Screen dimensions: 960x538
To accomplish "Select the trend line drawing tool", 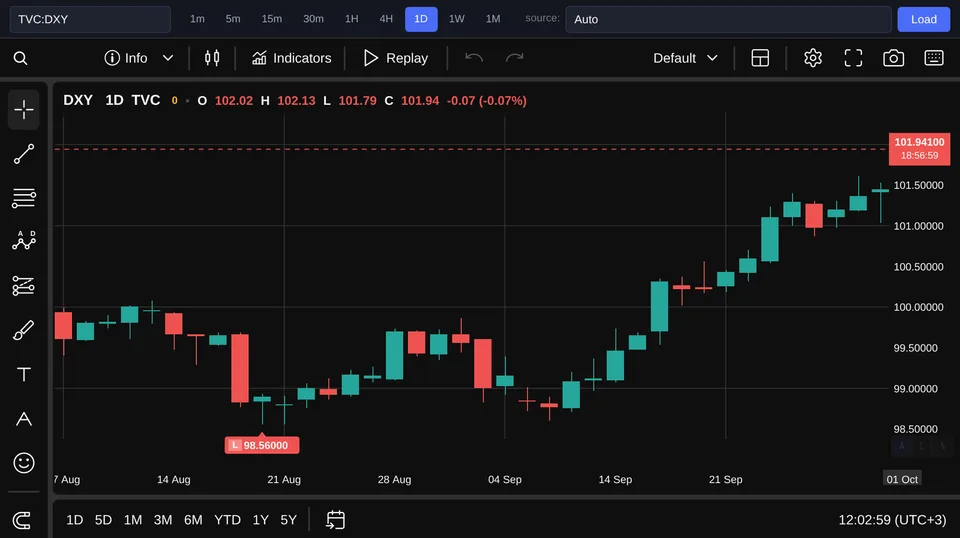I will (x=23, y=154).
